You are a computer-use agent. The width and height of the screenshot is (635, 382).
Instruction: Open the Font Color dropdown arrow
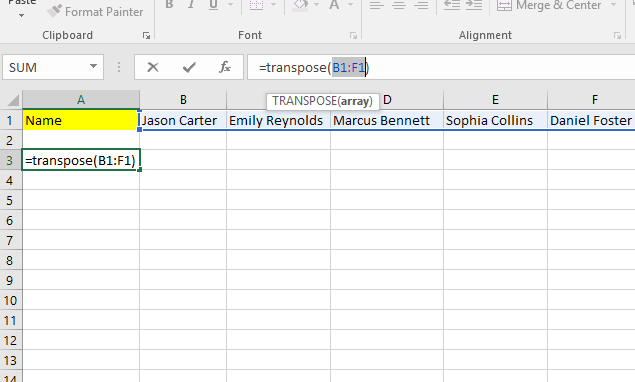tap(351, 5)
